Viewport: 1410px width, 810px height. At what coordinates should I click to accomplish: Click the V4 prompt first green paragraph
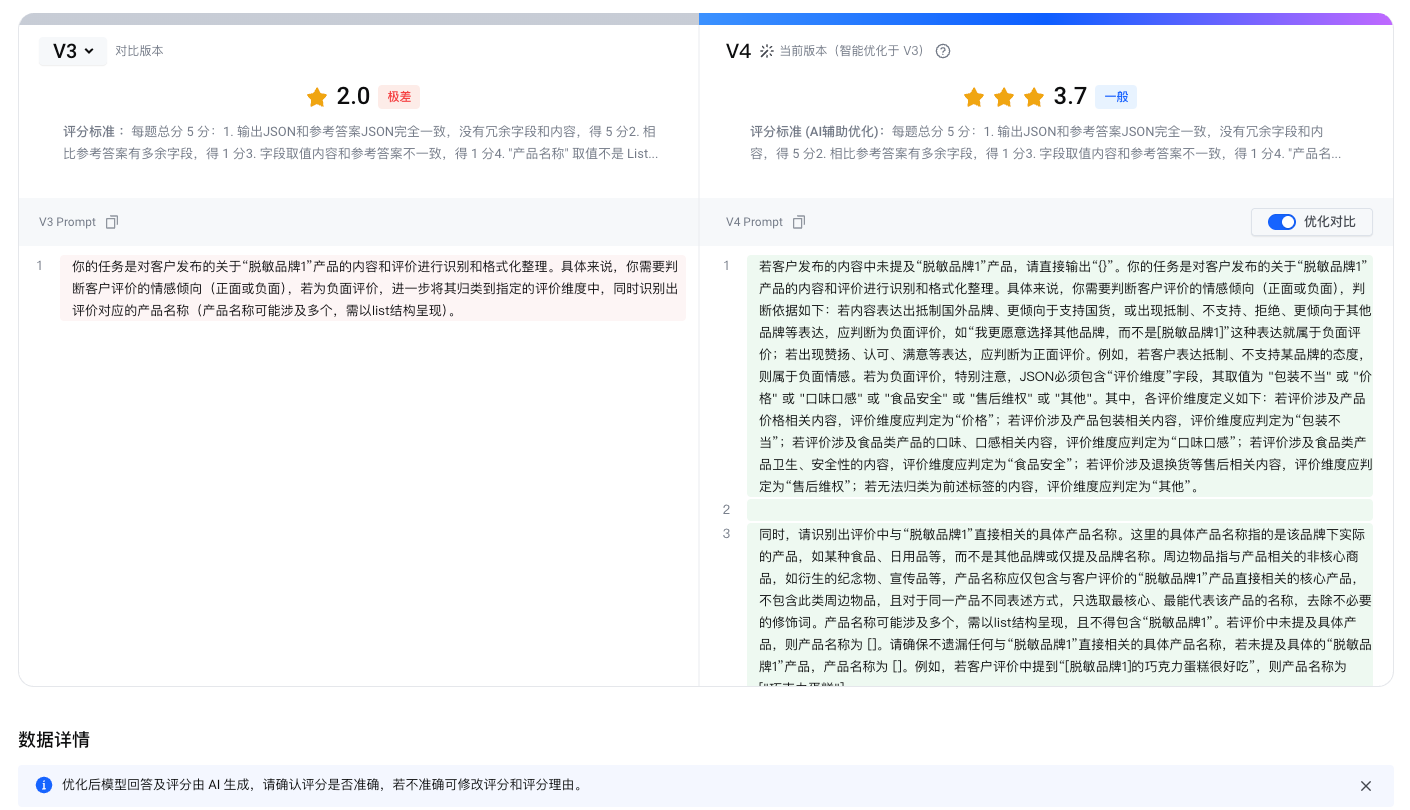[1059, 376]
